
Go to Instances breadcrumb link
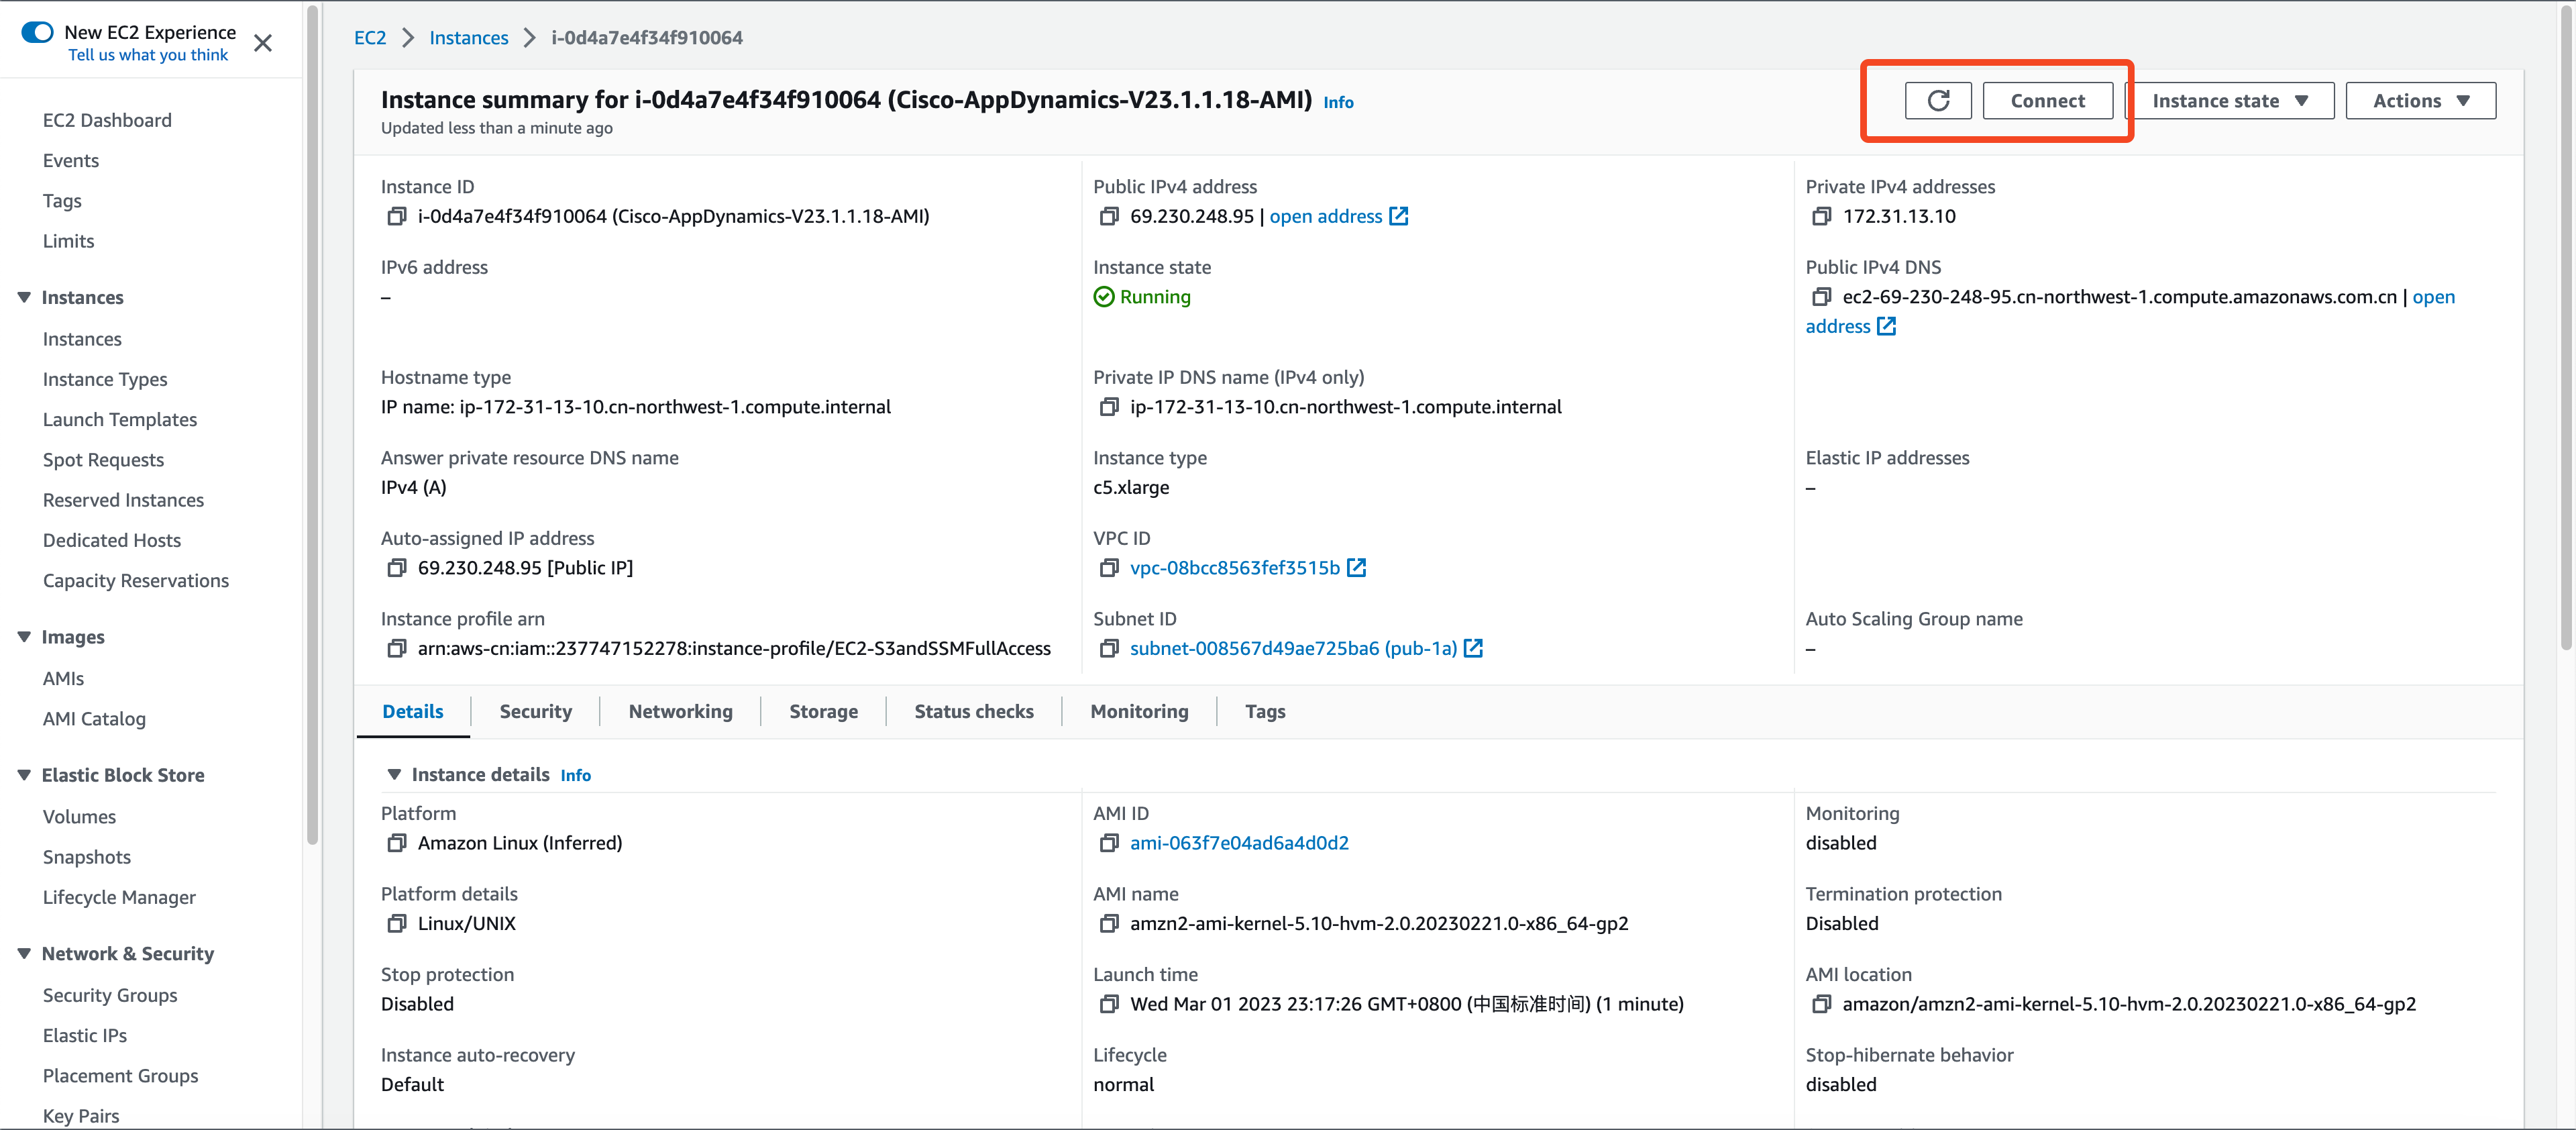pyautogui.click(x=469, y=38)
